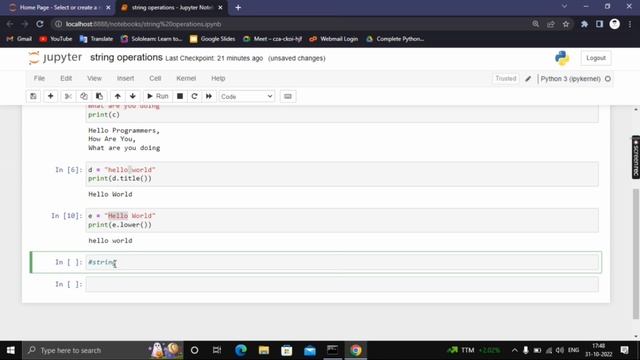This screenshot has width=640, height=360.
Task: Click the taskbar search box
Action: pyautogui.click(x=102, y=350)
